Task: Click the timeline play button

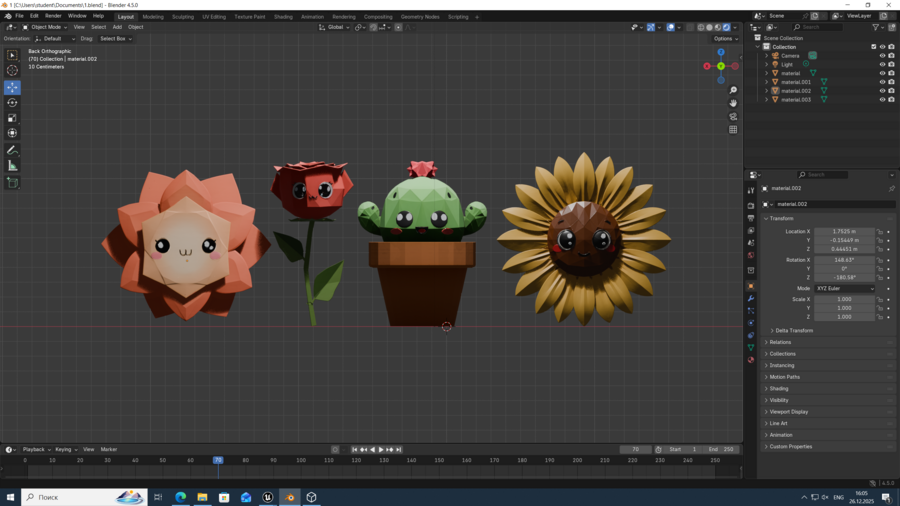Action: click(x=381, y=450)
